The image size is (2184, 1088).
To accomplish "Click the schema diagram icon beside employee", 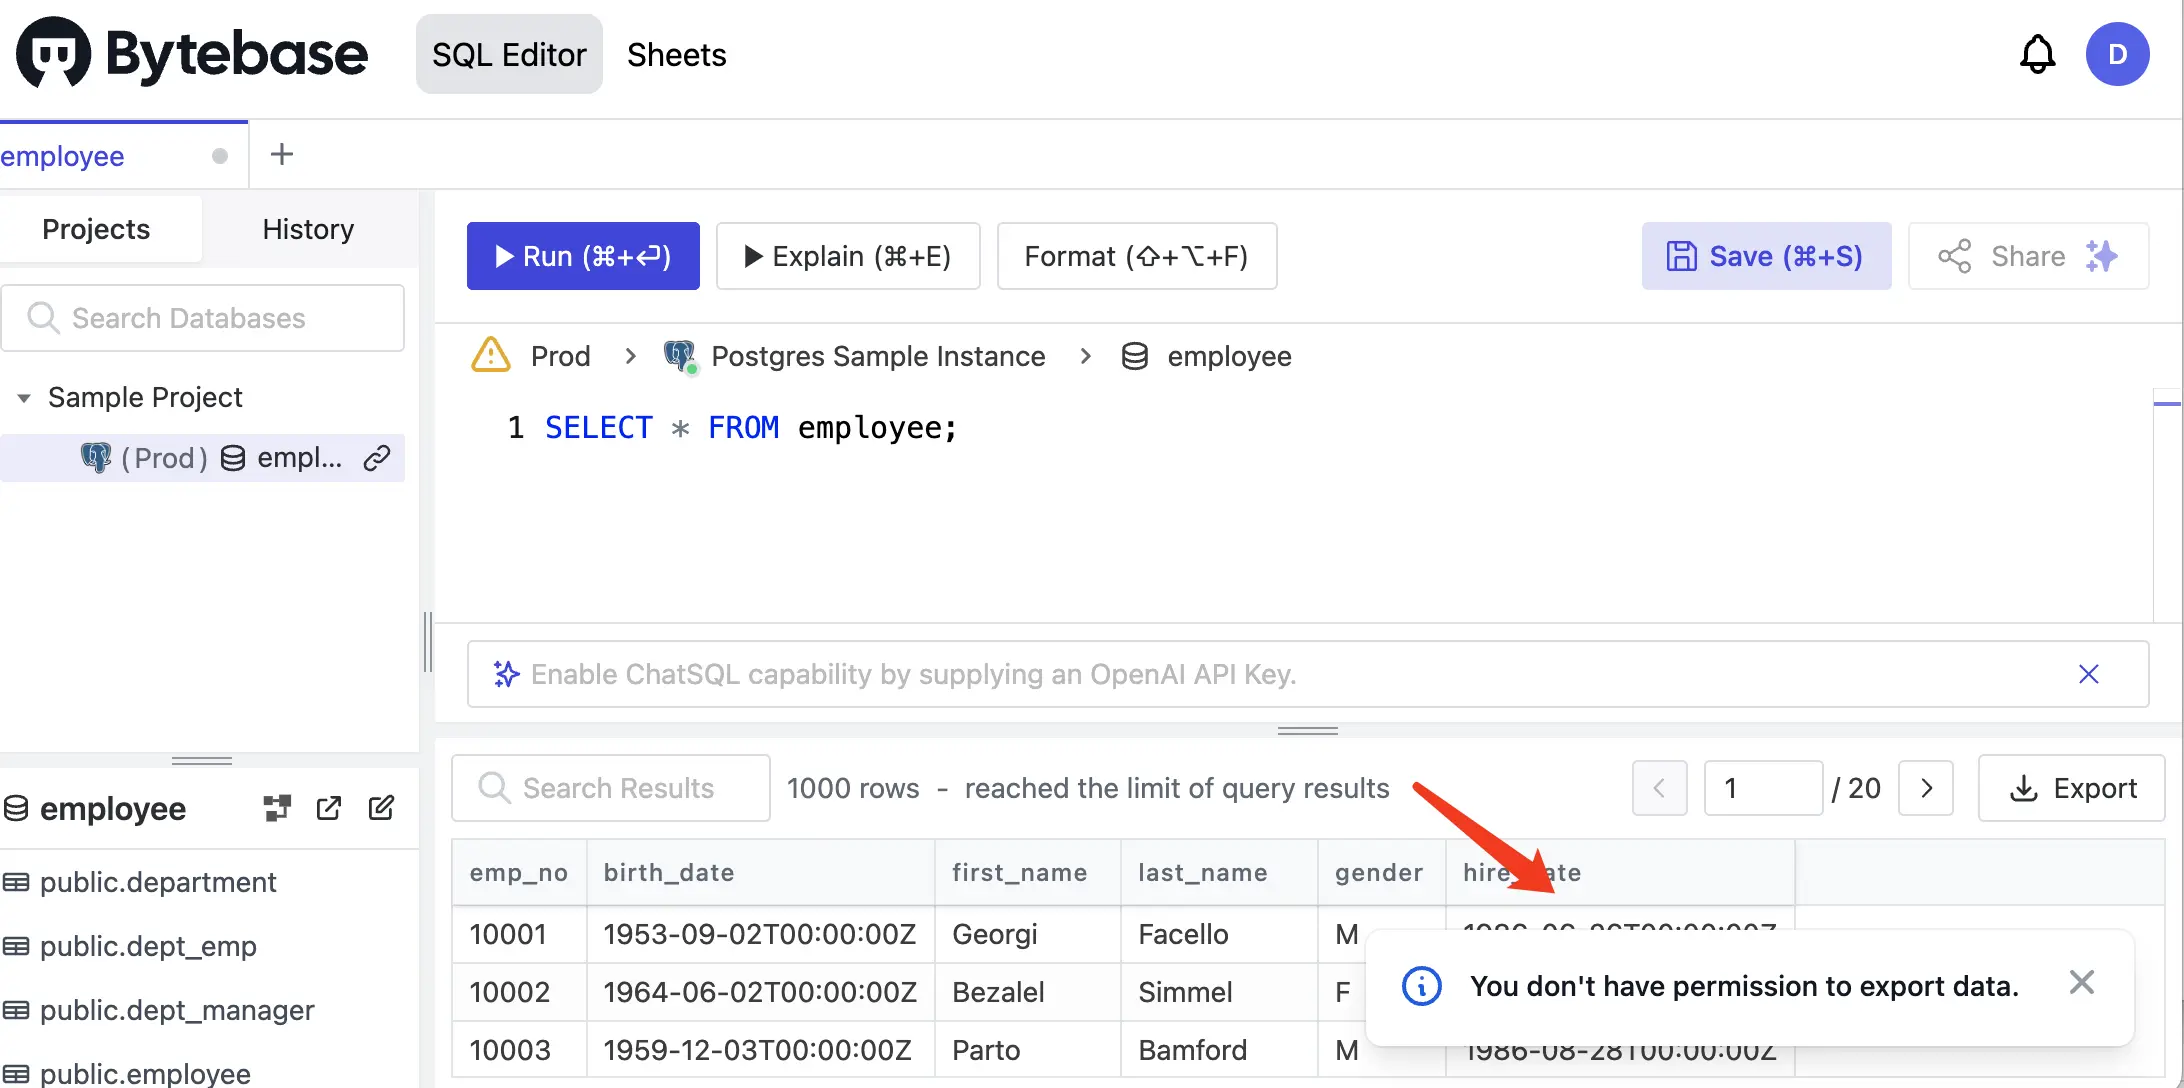I will click(x=277, y=808).
